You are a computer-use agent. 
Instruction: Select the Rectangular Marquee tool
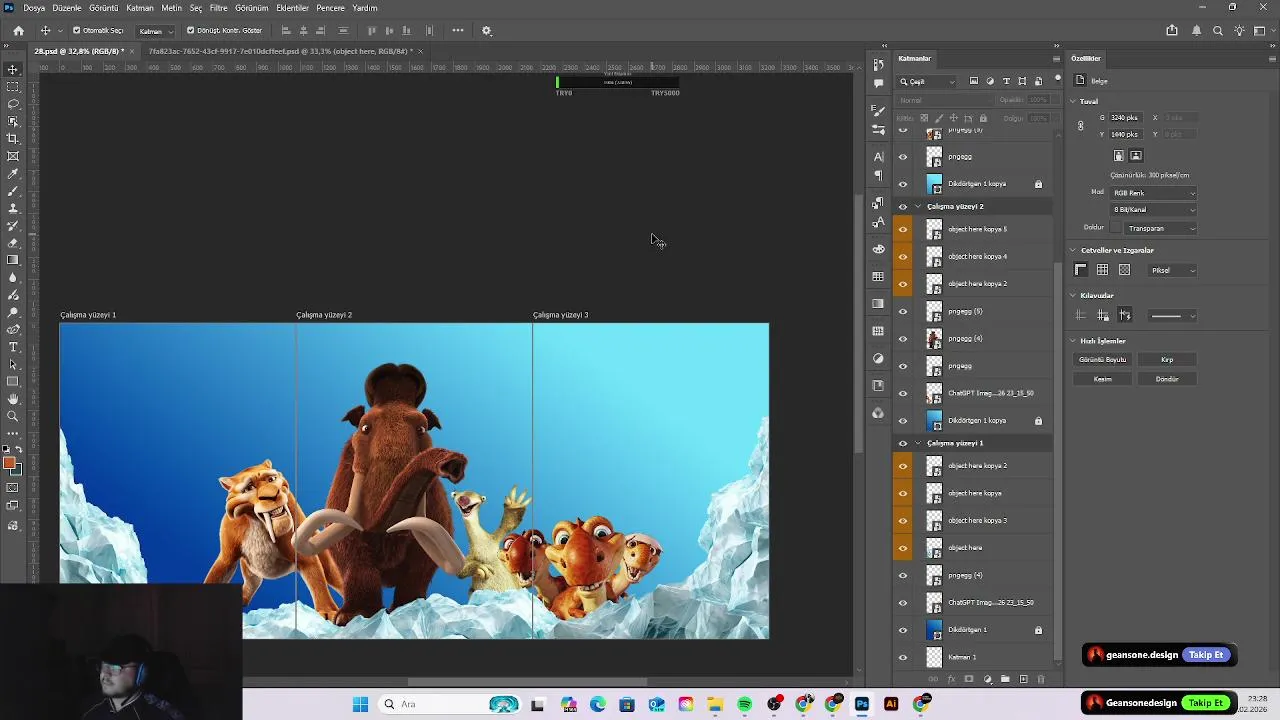[x=13, y=87]
